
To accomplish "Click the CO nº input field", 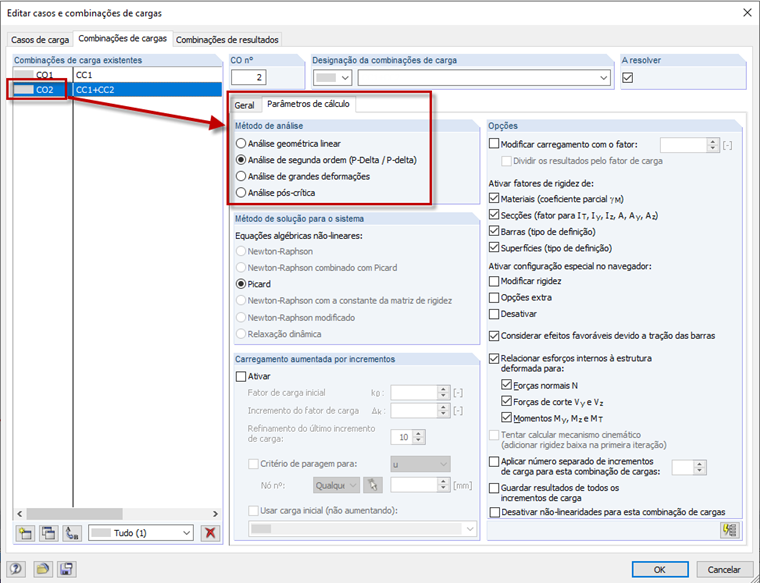I will point(249,77).
